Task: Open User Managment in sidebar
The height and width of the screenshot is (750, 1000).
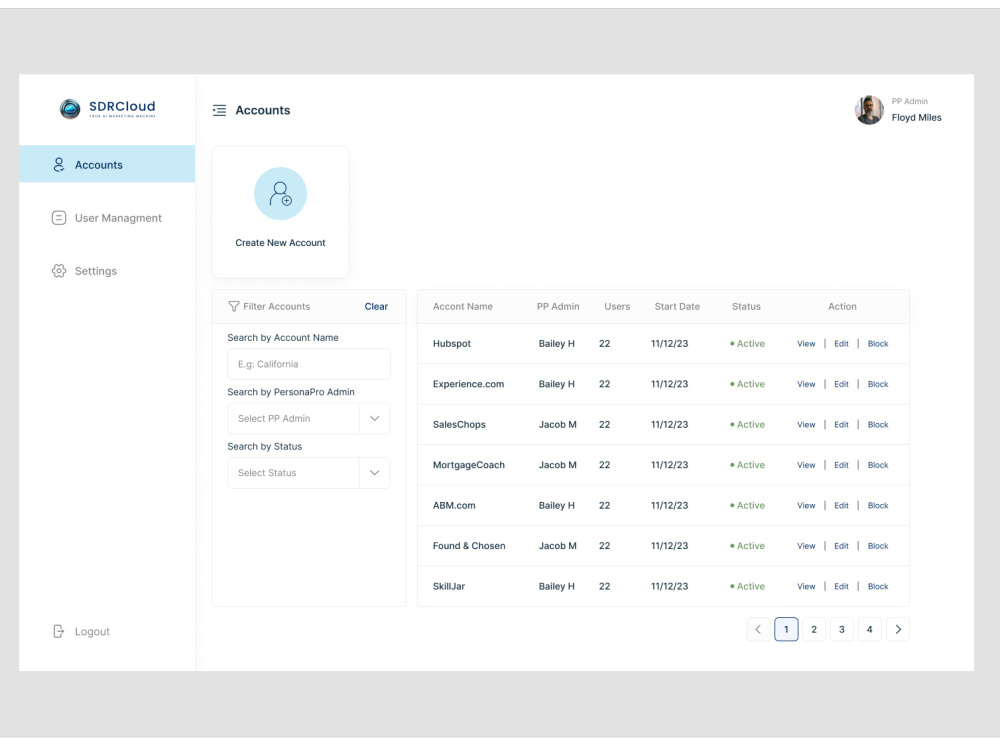Action: tap(107, 218)
